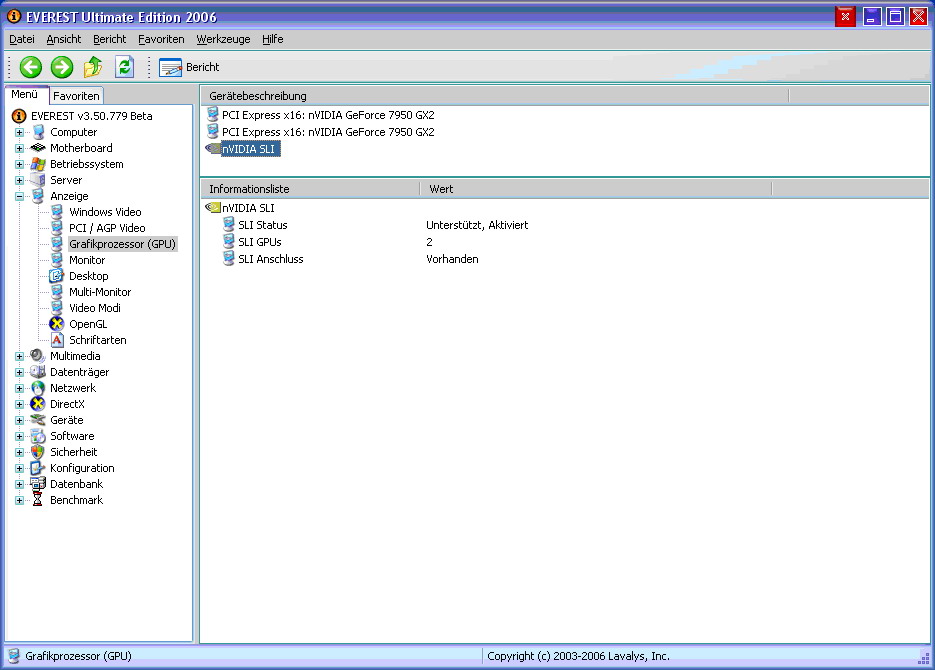This screenshot has width=935, height=670.
Task: Expand the Software tree node
Action: pyautogui.click(x=20, y=436)
